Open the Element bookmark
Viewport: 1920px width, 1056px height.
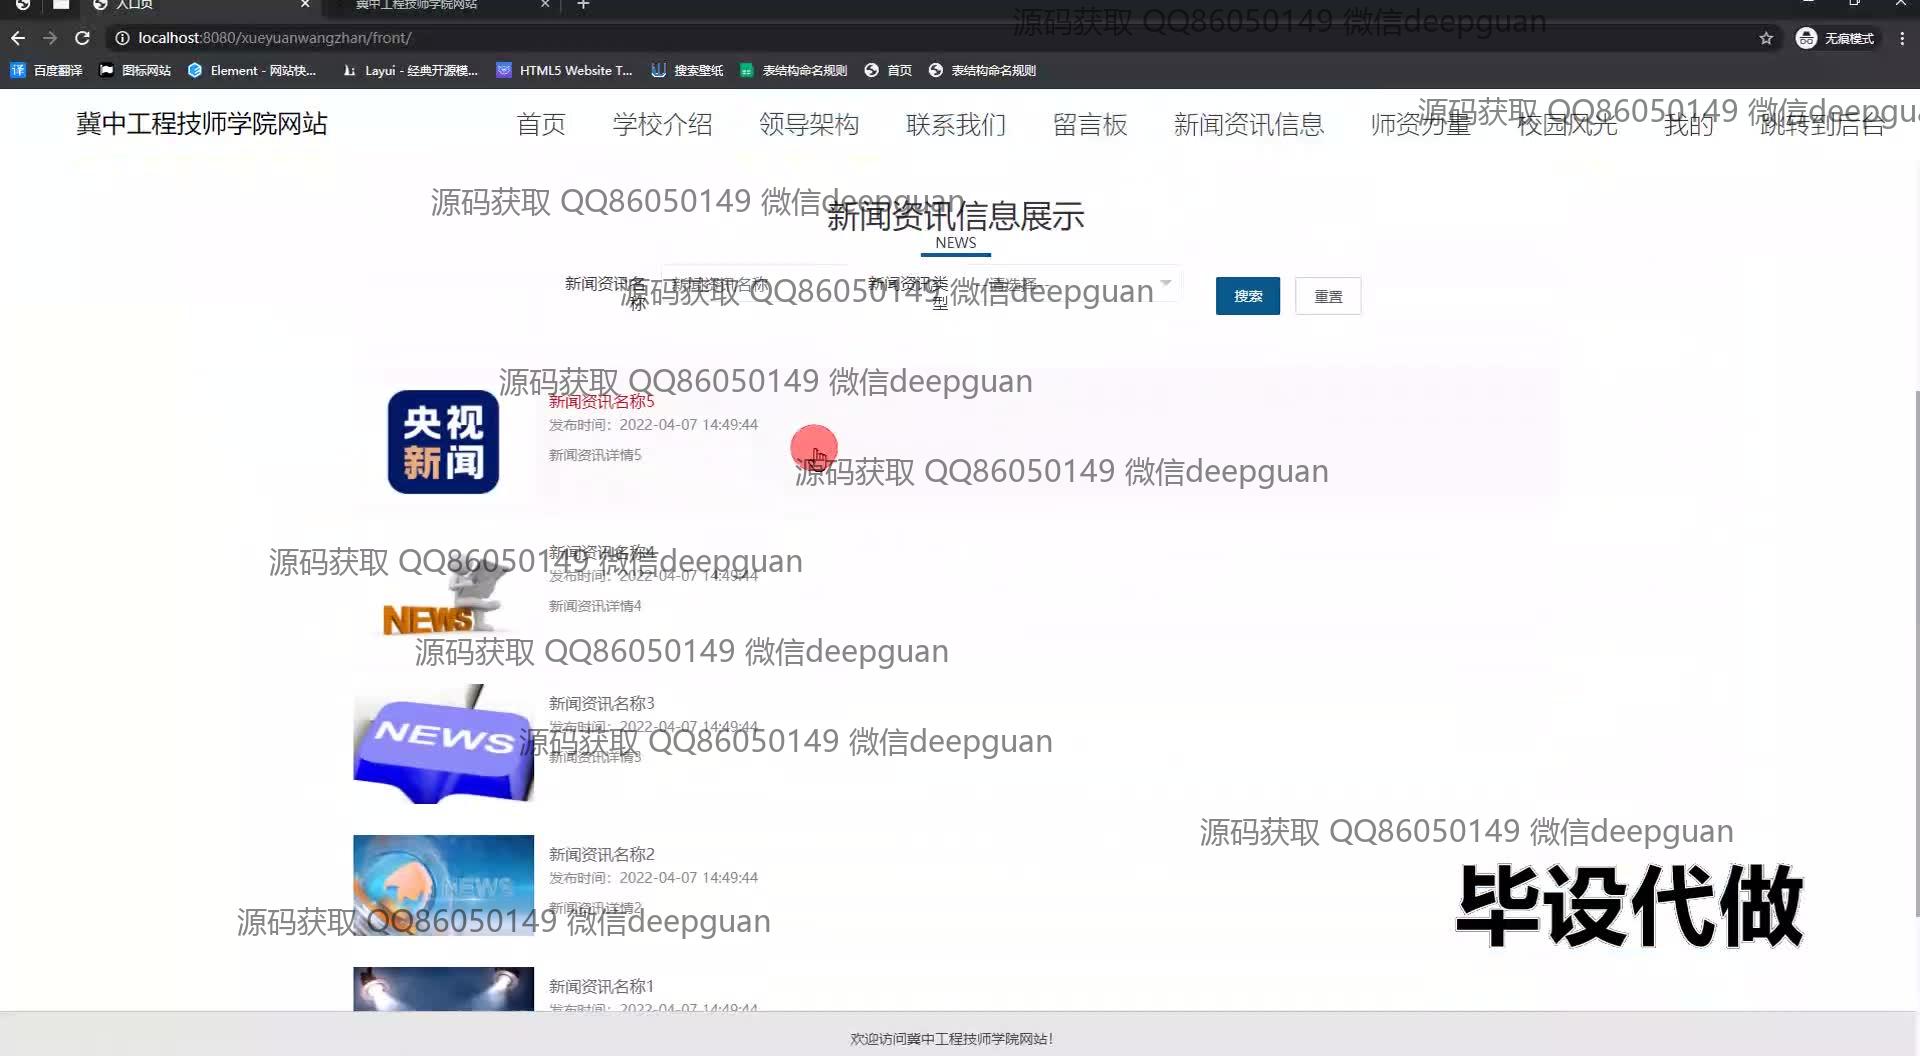coord(252,70)
